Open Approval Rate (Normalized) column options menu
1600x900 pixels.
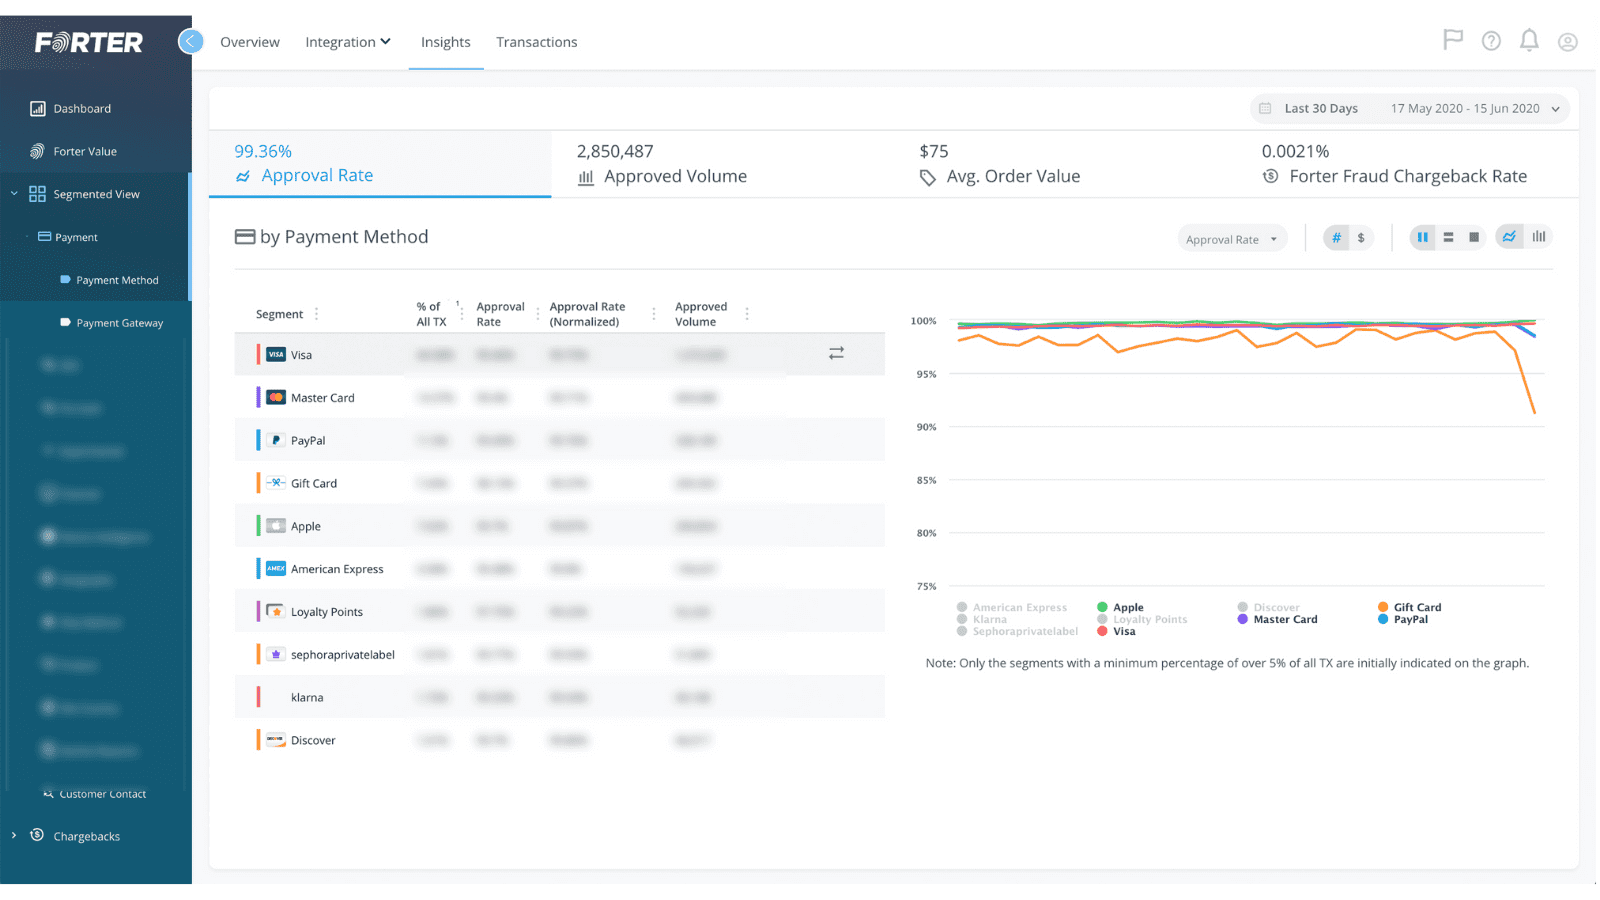coord(654,314)
